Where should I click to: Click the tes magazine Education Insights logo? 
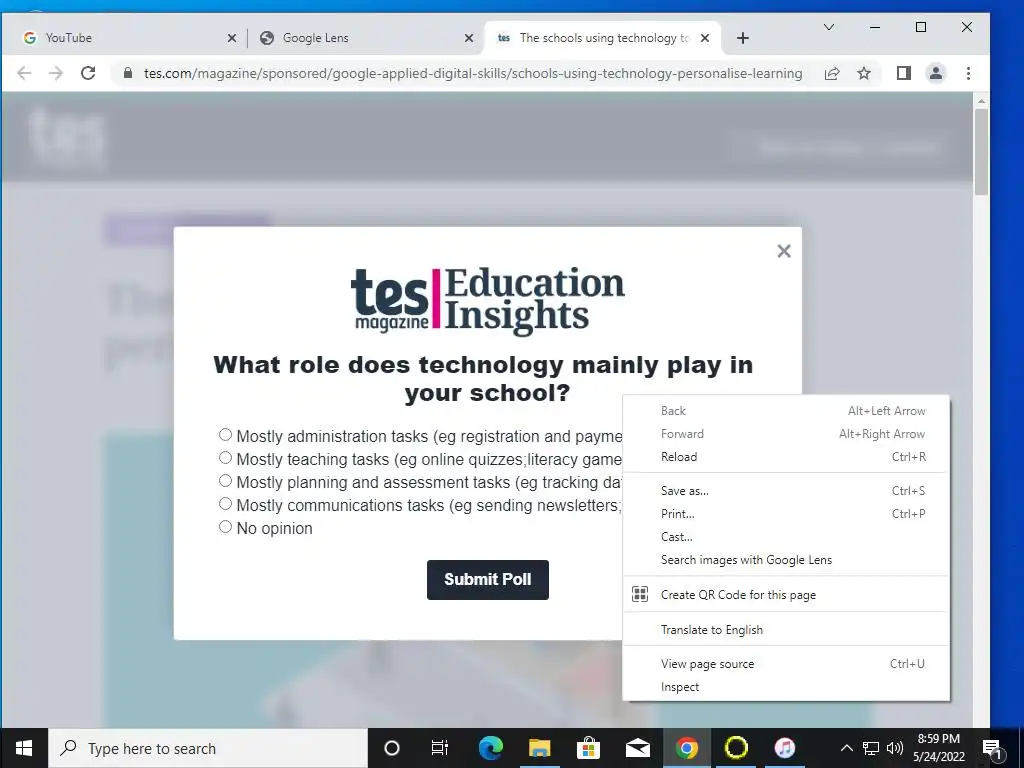488,300
